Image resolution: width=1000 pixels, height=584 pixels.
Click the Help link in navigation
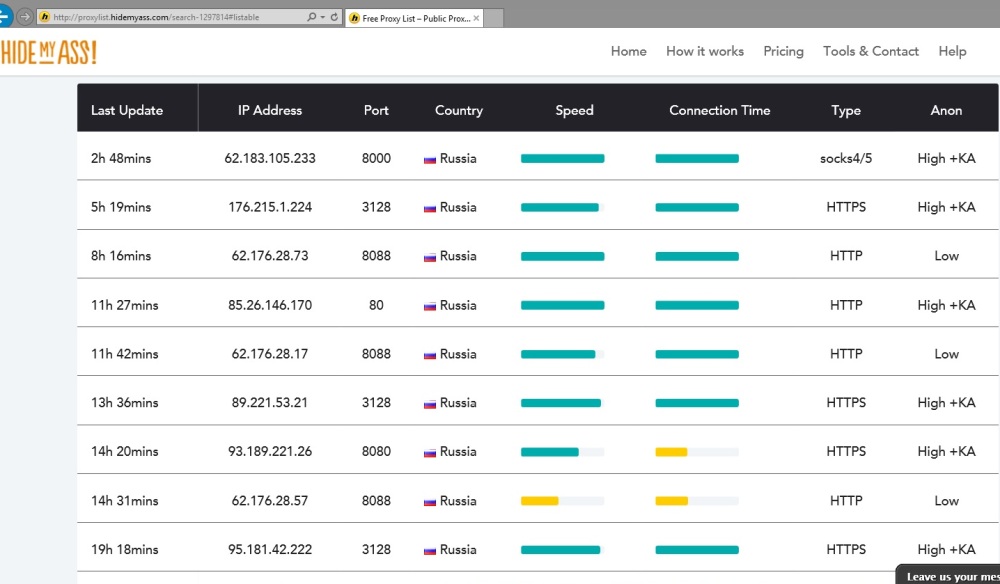[952, 51]
